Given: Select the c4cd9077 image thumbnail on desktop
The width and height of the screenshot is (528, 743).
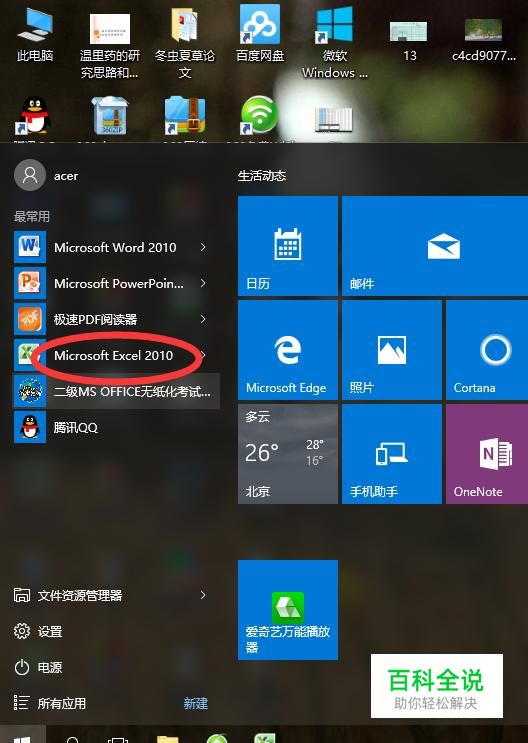Looking at the screenshot, I should click(483, 39).
